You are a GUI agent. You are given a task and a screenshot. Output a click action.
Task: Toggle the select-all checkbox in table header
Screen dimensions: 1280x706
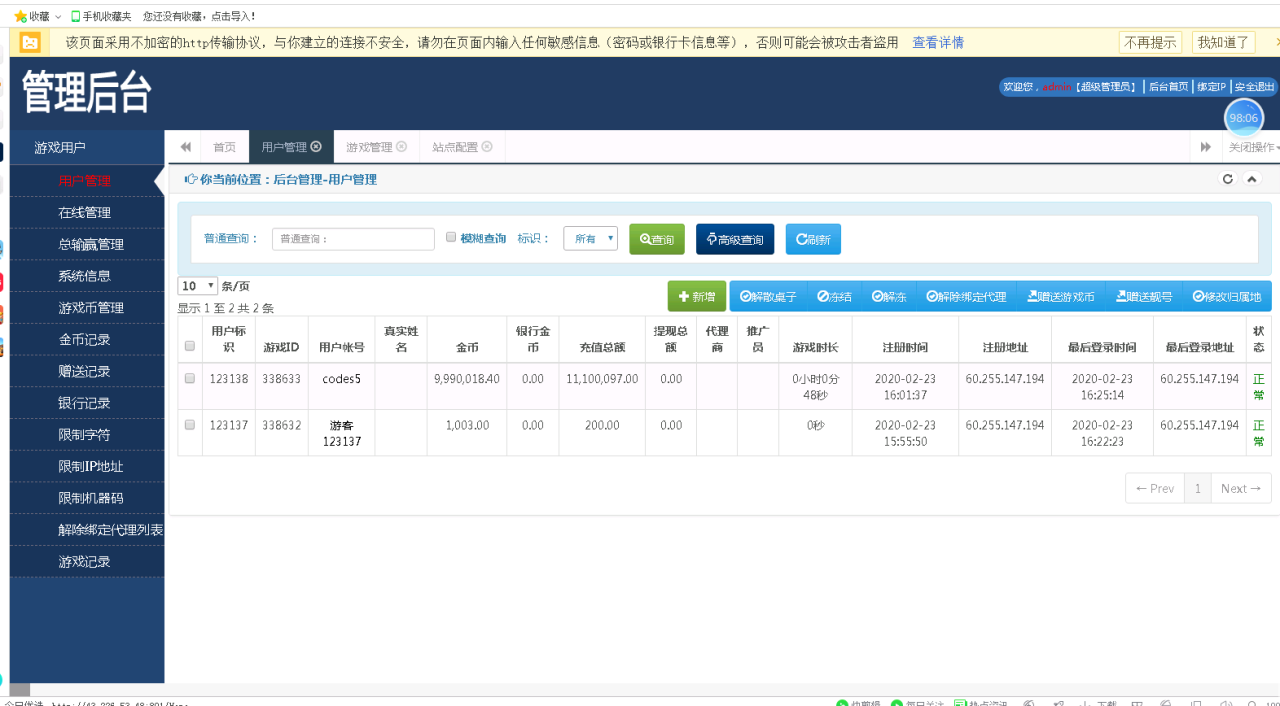190,347
